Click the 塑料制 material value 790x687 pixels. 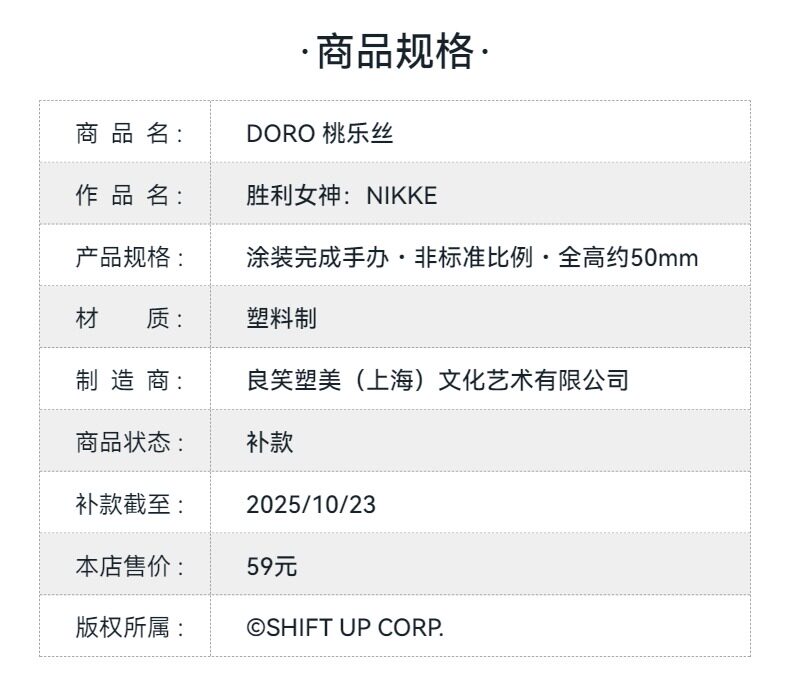(x=281, y=319)
